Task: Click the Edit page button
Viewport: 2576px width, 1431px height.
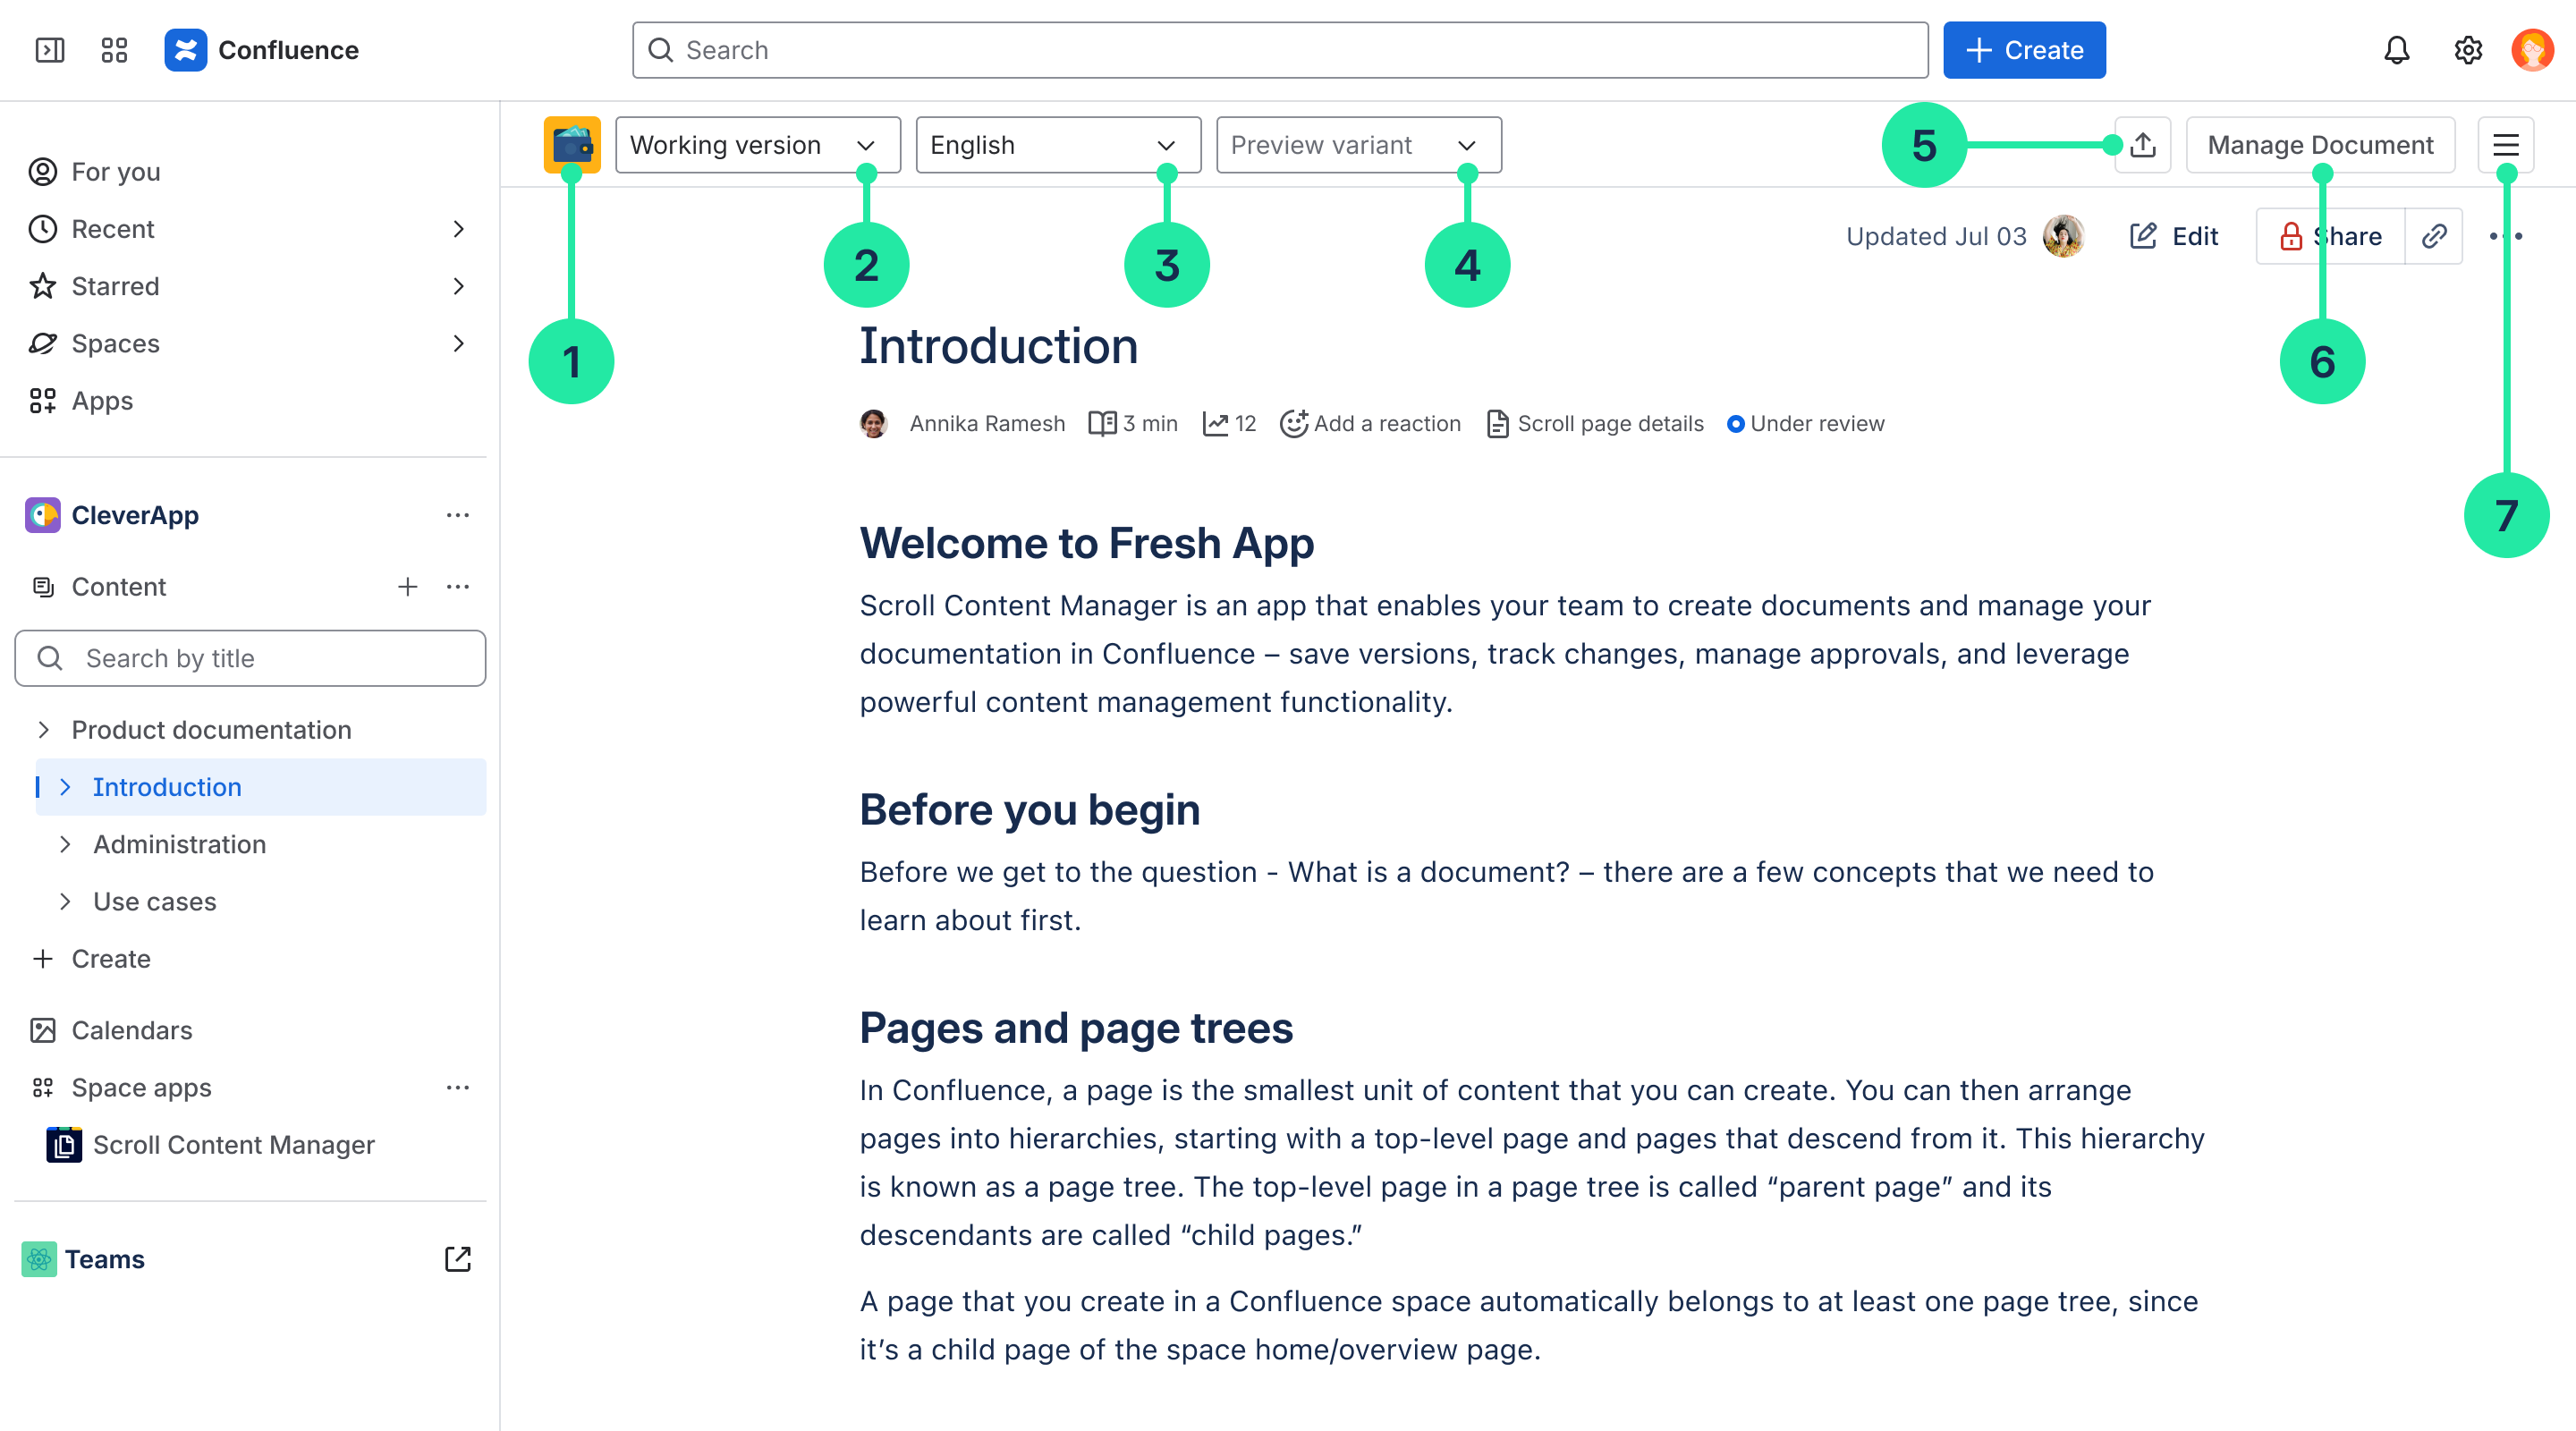Action: tap(2174, 236)
